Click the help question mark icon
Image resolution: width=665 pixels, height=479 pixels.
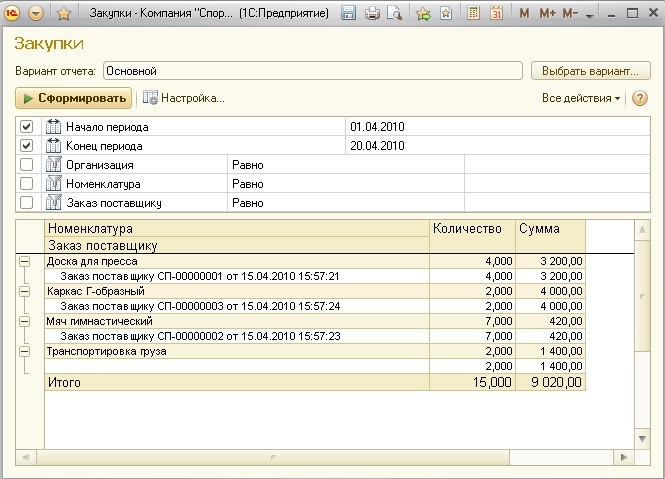pos(640,98)
